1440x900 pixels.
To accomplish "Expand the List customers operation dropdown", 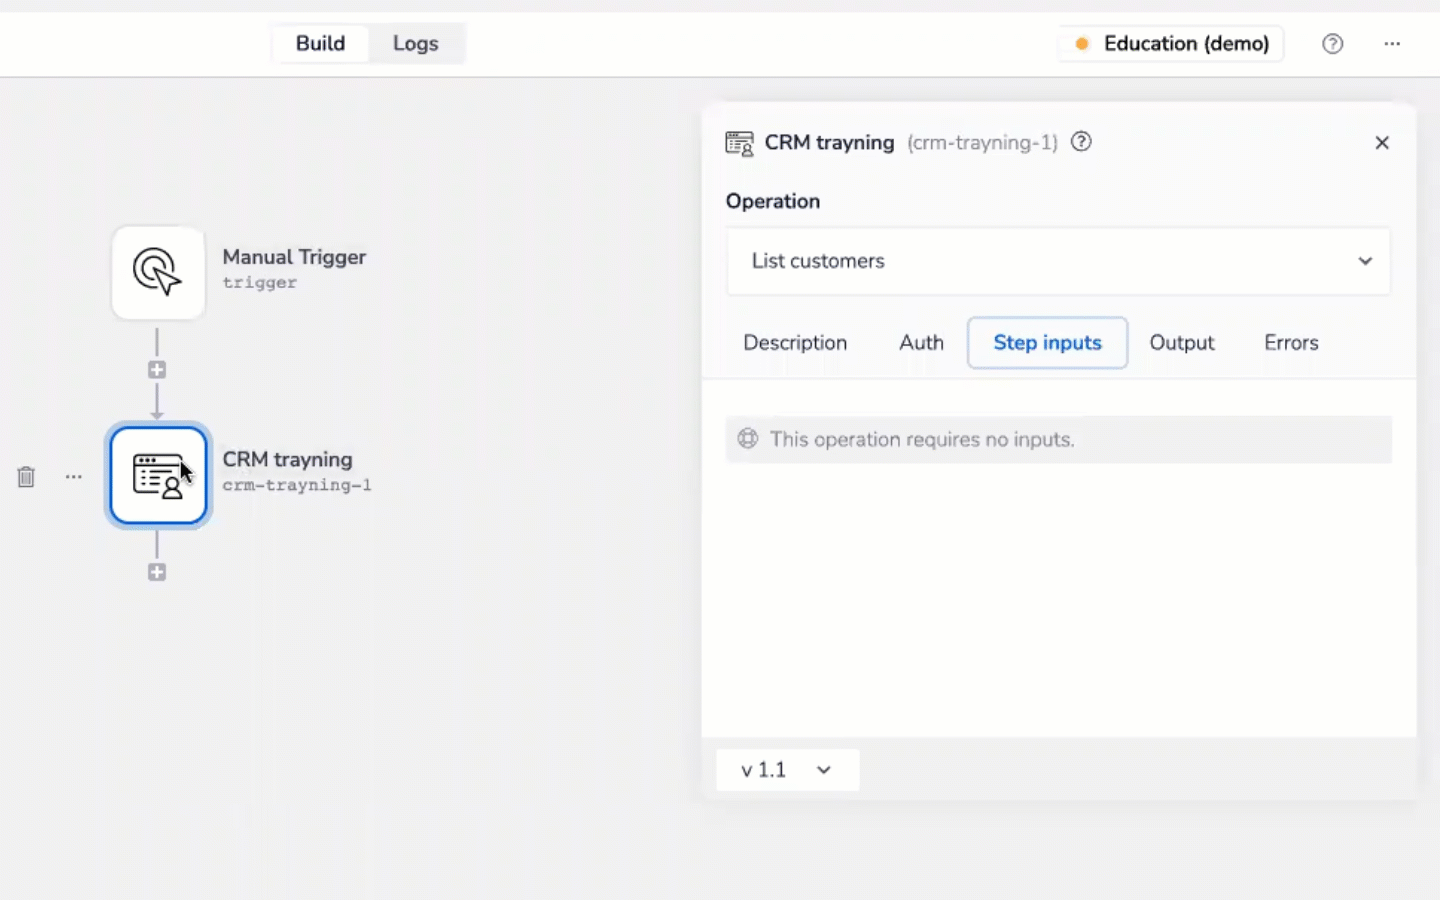I will (x=1058, y=261).
